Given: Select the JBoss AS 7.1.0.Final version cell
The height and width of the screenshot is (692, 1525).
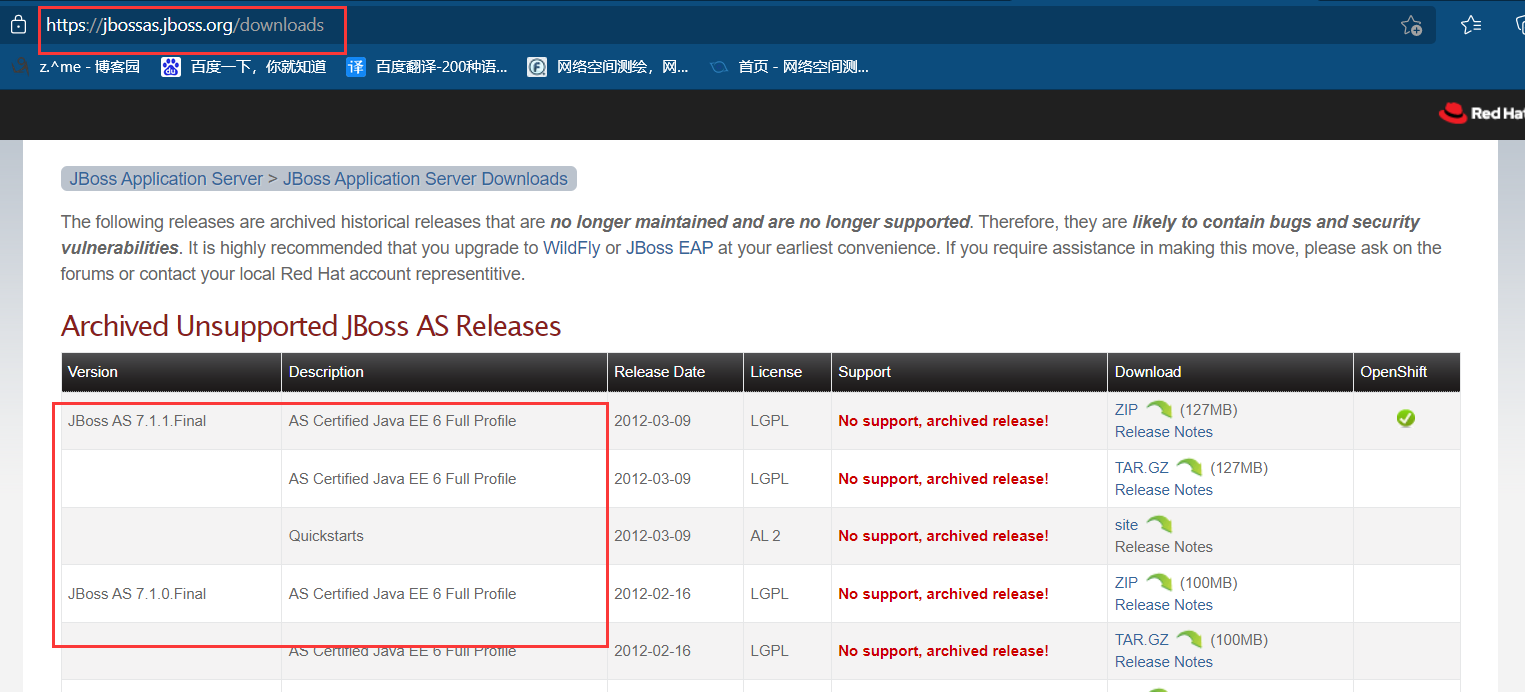Looking at the screenshot, I should (x=171, y=594).
